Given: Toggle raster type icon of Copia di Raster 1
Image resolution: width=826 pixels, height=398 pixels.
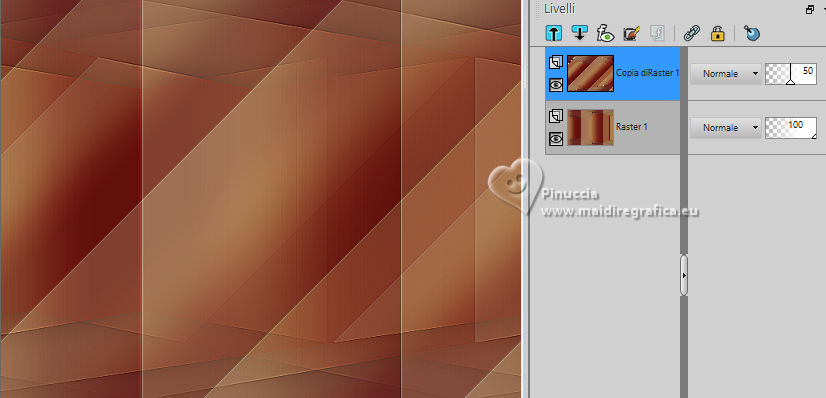Looking at the screenshot, I should (x=556, y=63).
